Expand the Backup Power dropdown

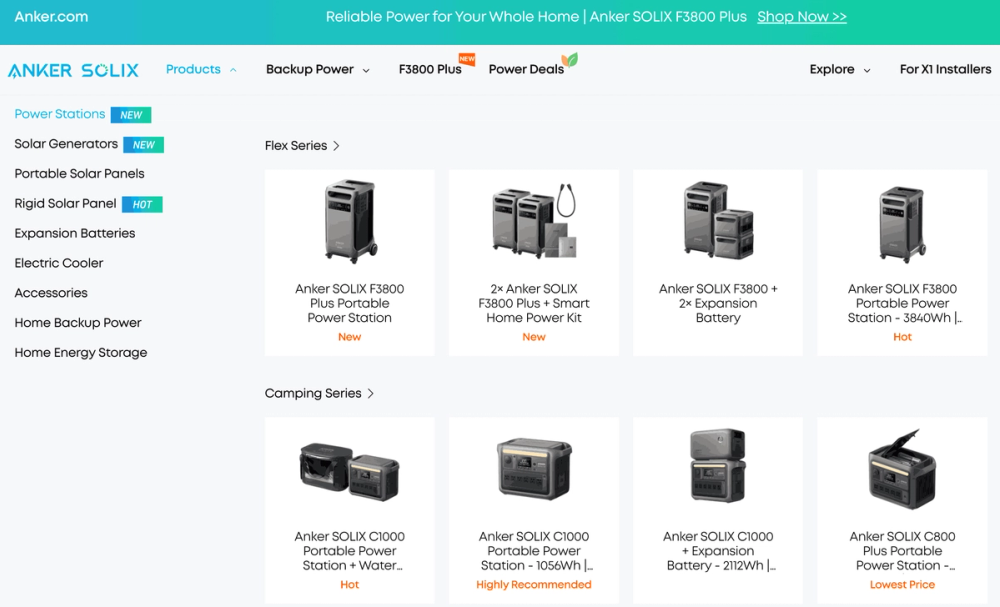click(x=318, y=69)
